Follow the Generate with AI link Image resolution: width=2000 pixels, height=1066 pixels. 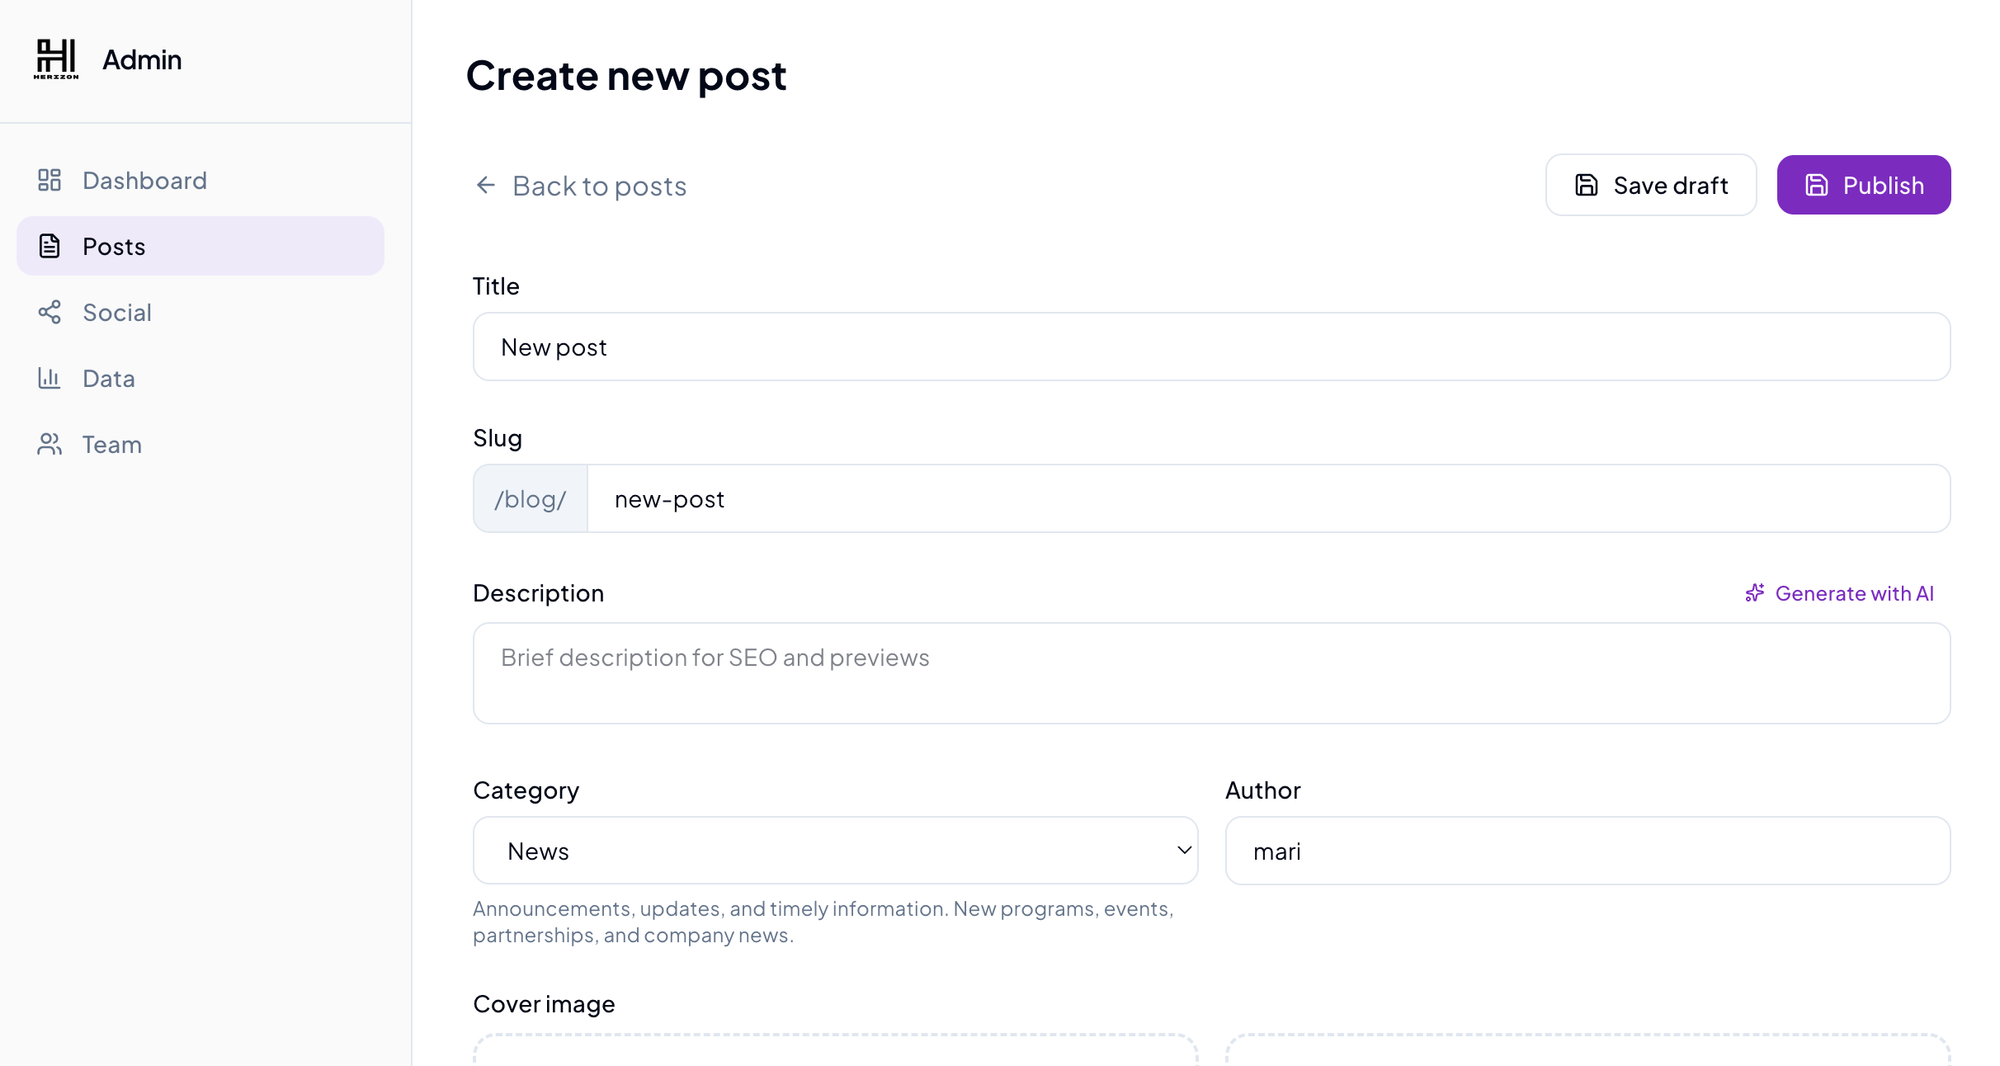[1853, 593]
